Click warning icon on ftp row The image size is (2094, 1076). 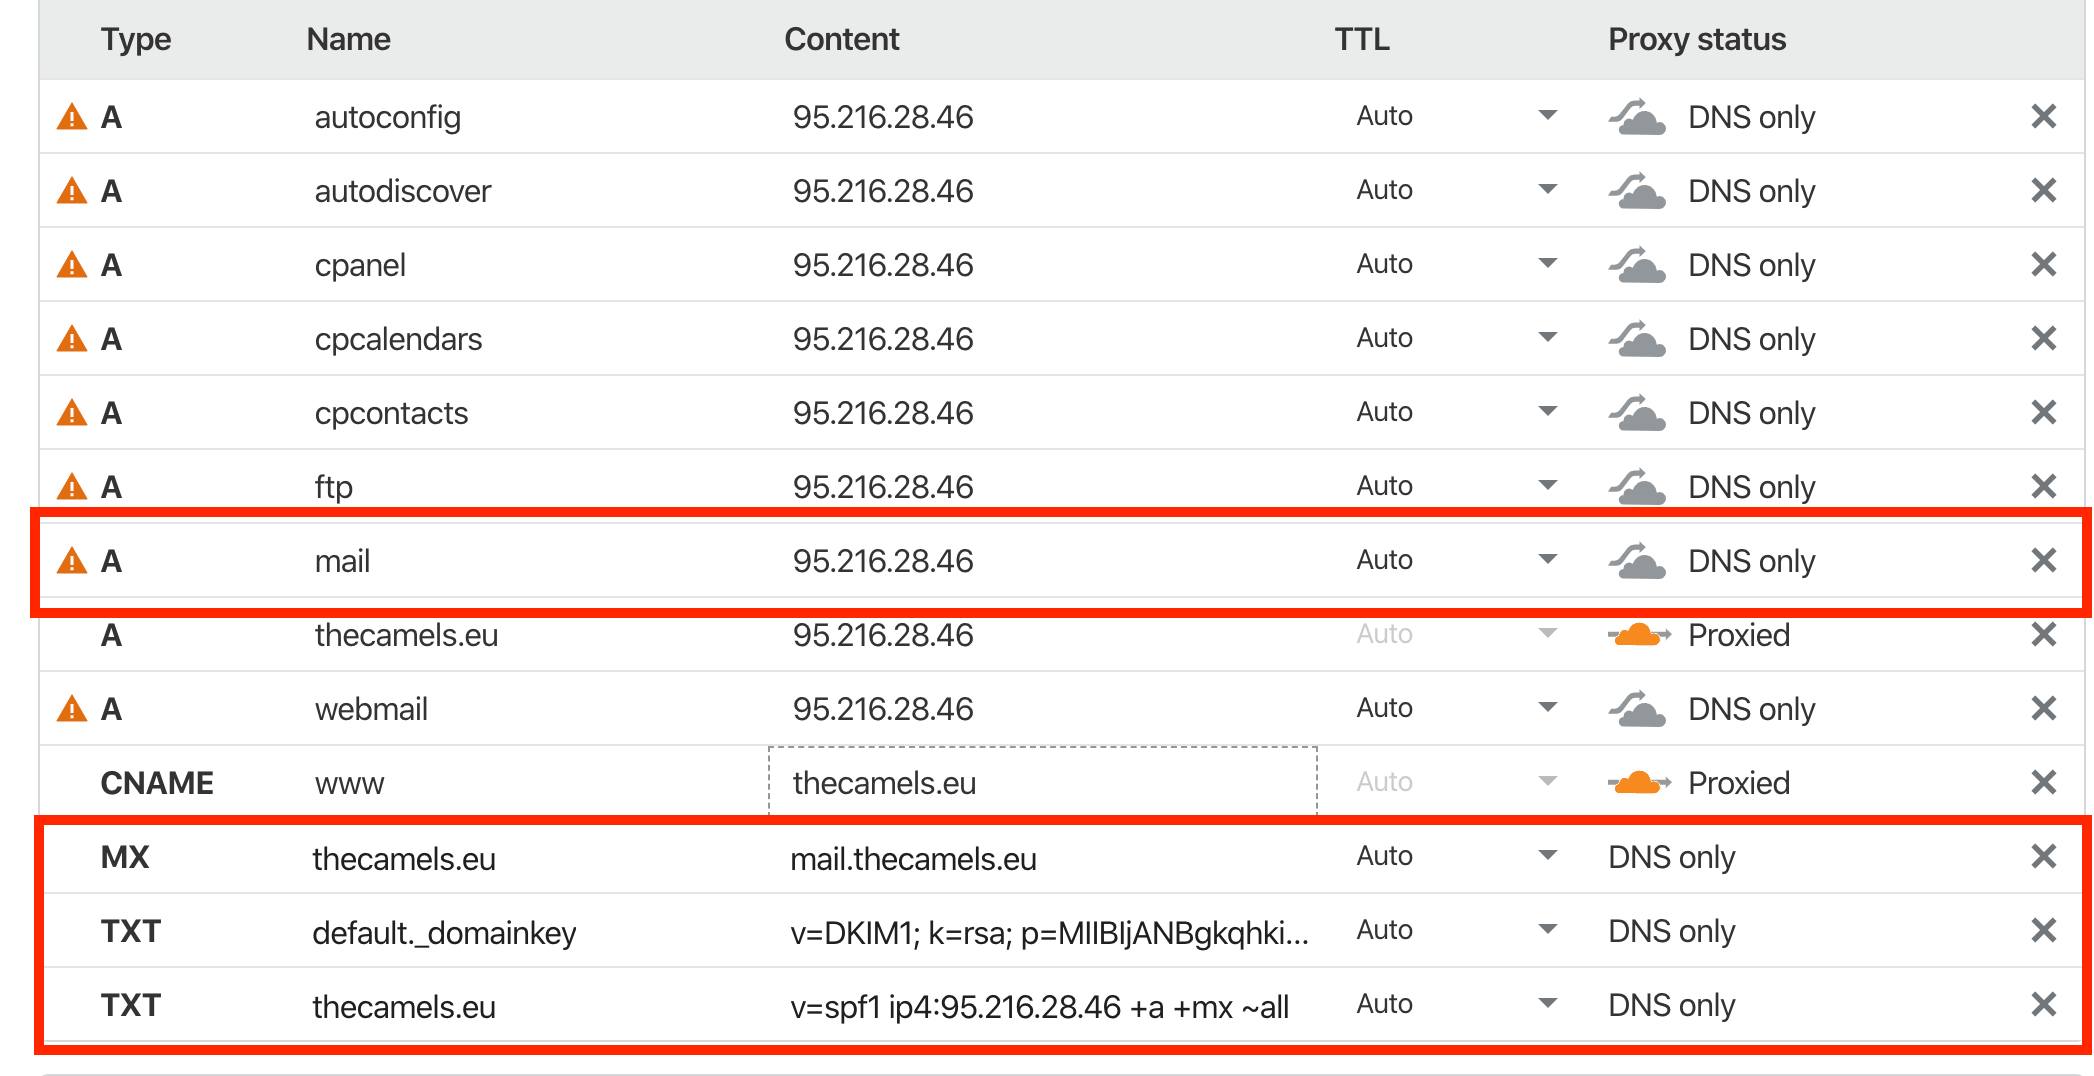point(72,487)
